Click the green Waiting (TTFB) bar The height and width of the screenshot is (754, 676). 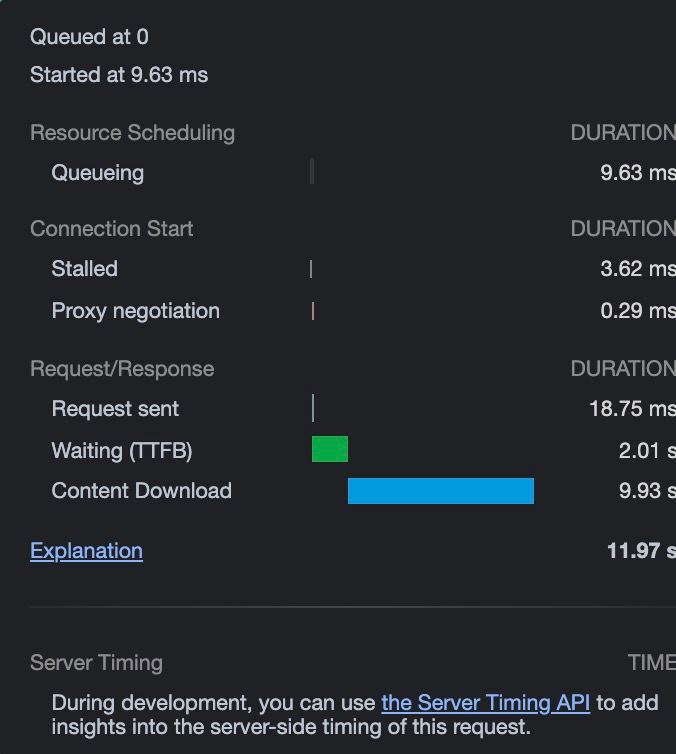pyautogui.click(x=330, y=449)
